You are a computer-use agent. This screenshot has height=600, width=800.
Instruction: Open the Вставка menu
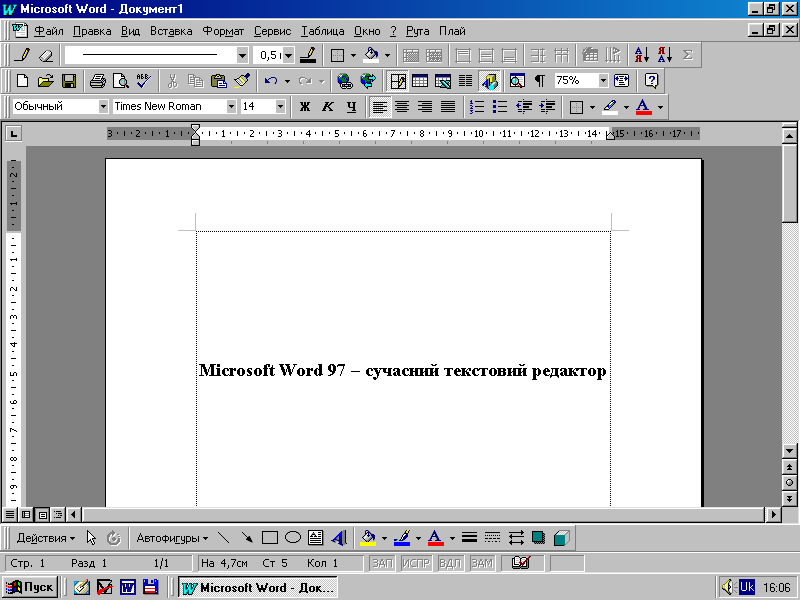tap(171, 31)
